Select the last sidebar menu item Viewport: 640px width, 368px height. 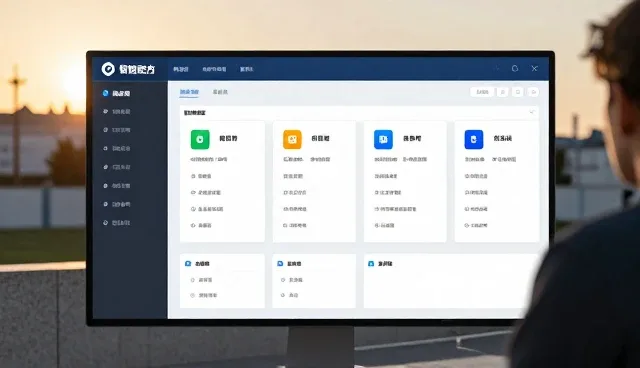[117, 223]
